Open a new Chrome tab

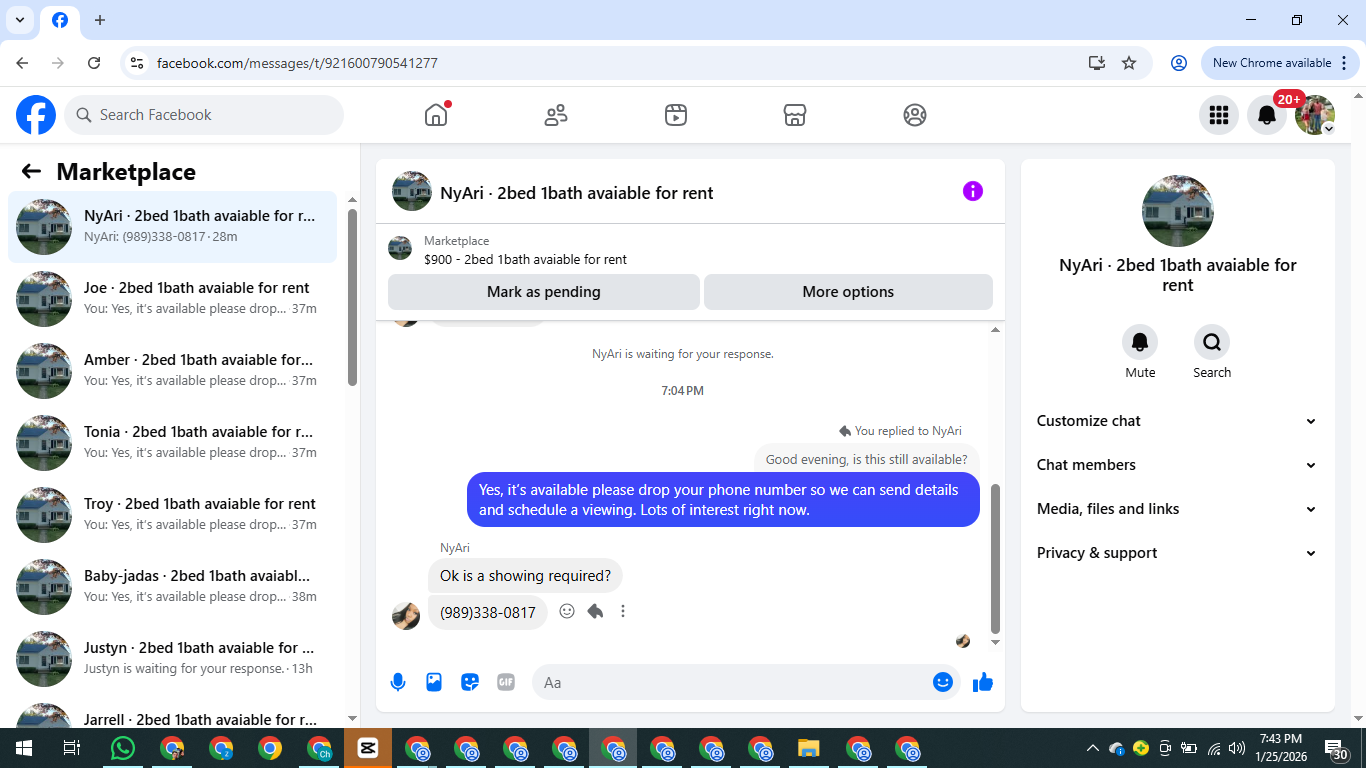(100, 20)
